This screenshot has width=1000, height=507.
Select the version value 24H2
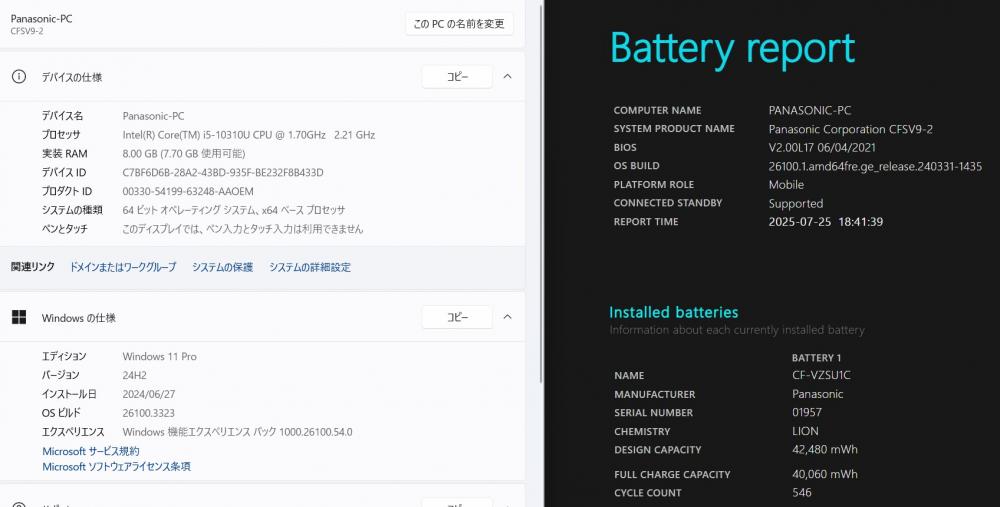(135, 375)
